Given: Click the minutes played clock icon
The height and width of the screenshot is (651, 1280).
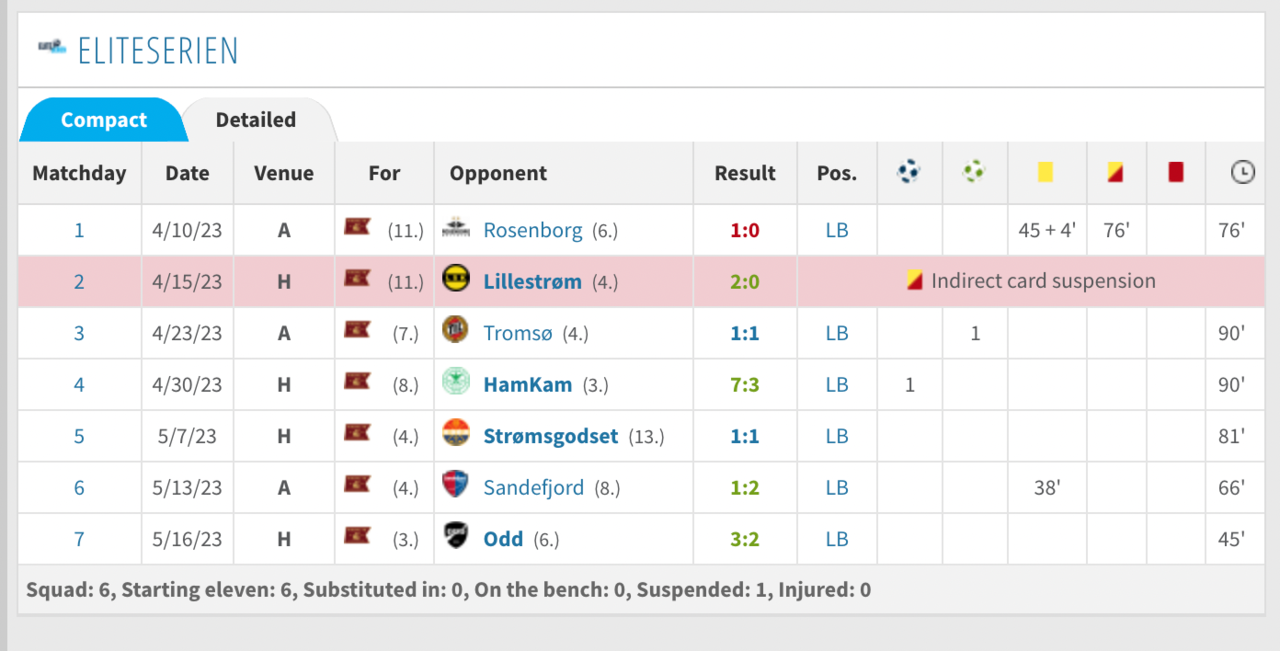Looking at the screenshot, I should pyautogui.click(x=1242, y=172).
